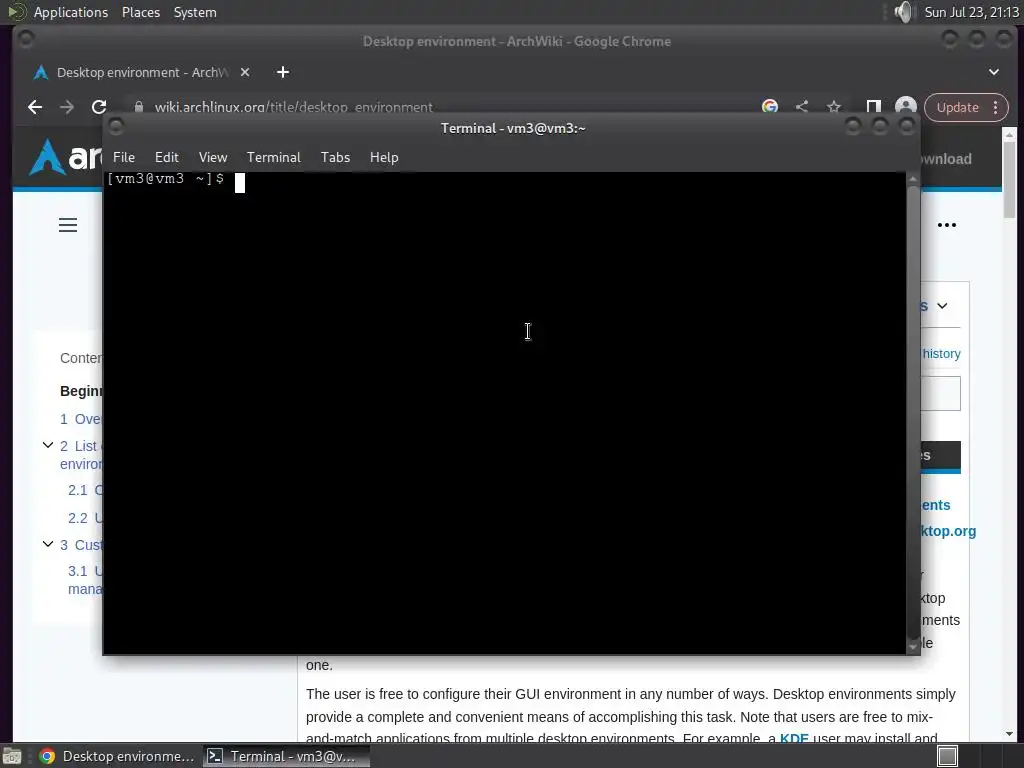
Task: Open the Help menu in Terminal
Action: (384, 157)
